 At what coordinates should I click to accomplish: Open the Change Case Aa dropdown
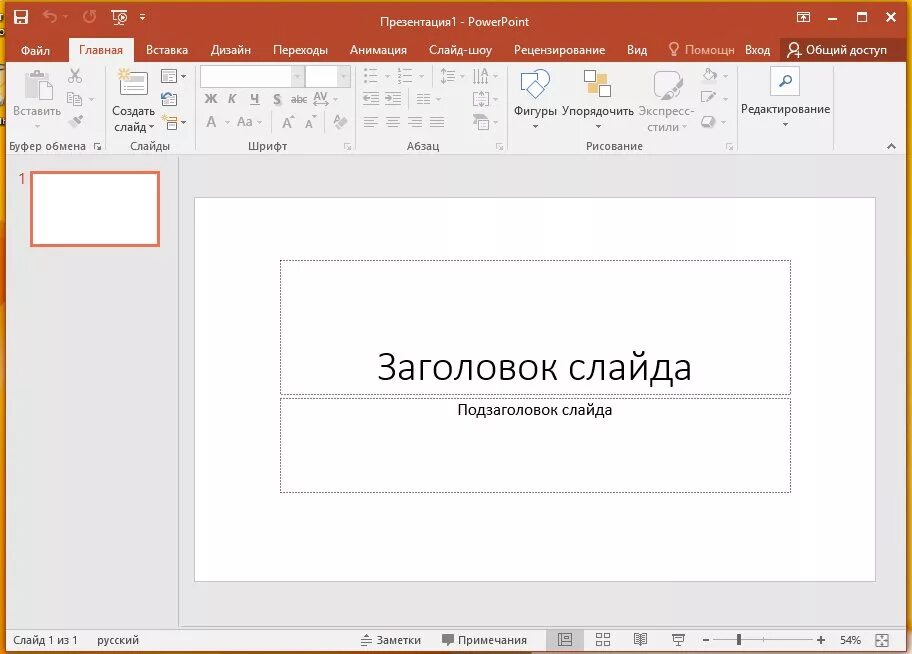coord(250,122)
